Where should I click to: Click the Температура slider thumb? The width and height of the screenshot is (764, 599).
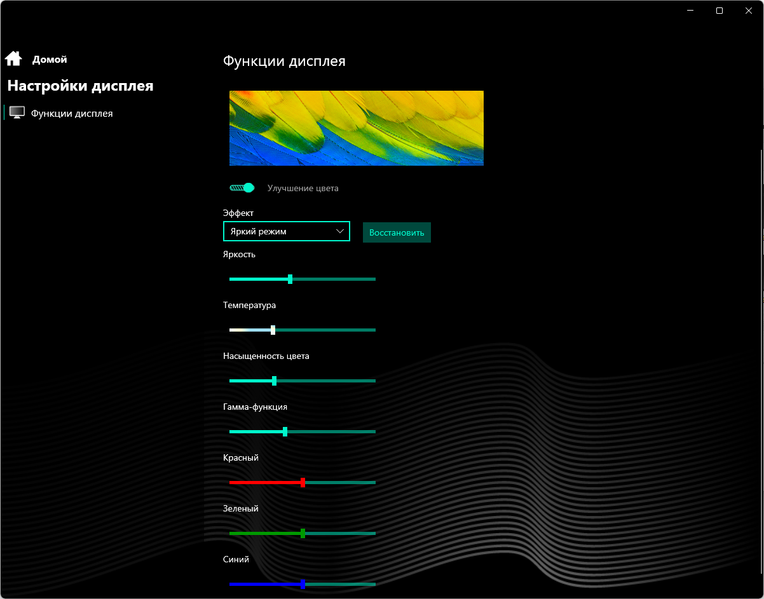point(273,330)
